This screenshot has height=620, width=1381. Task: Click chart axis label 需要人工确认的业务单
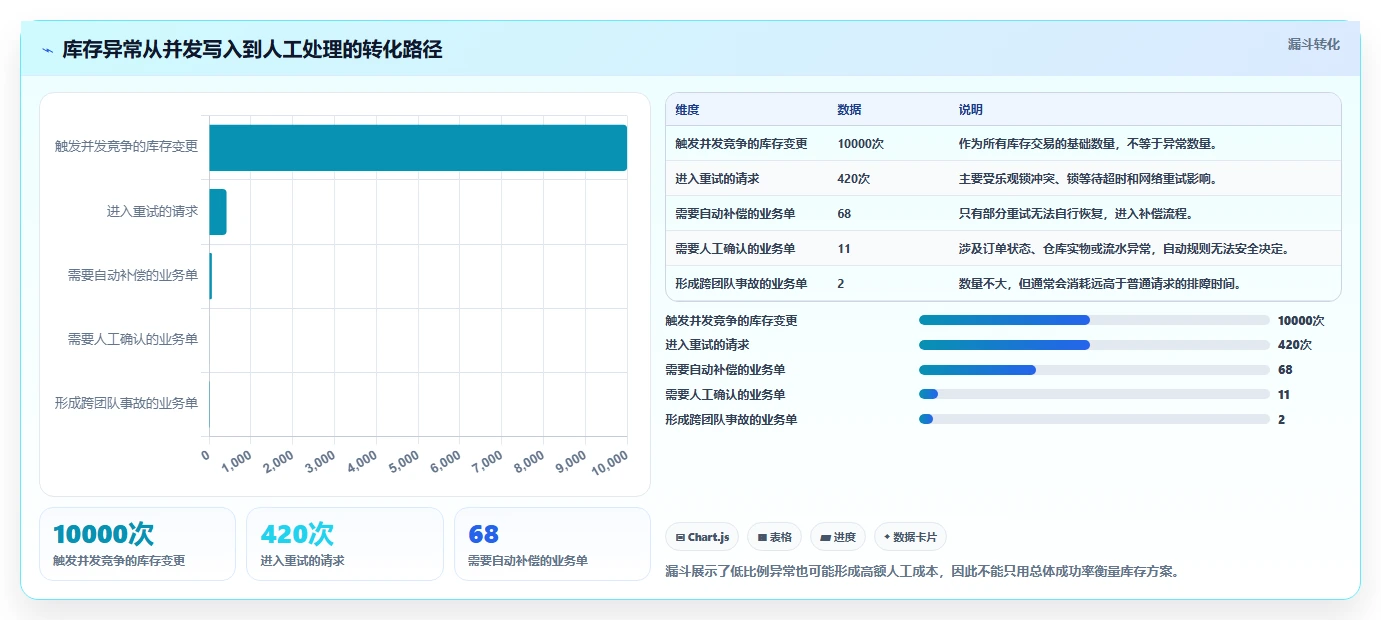pyautogui.click(x=133, y=340)
